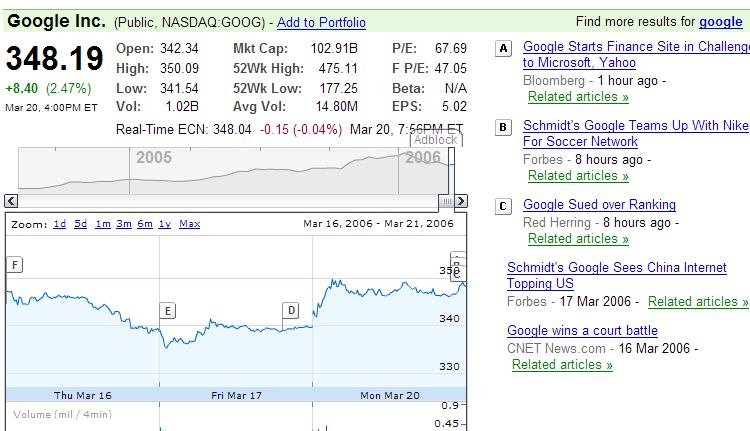Click the C news badge icon
Viewport: 750px width, 431px height.
tap(503, 207)
